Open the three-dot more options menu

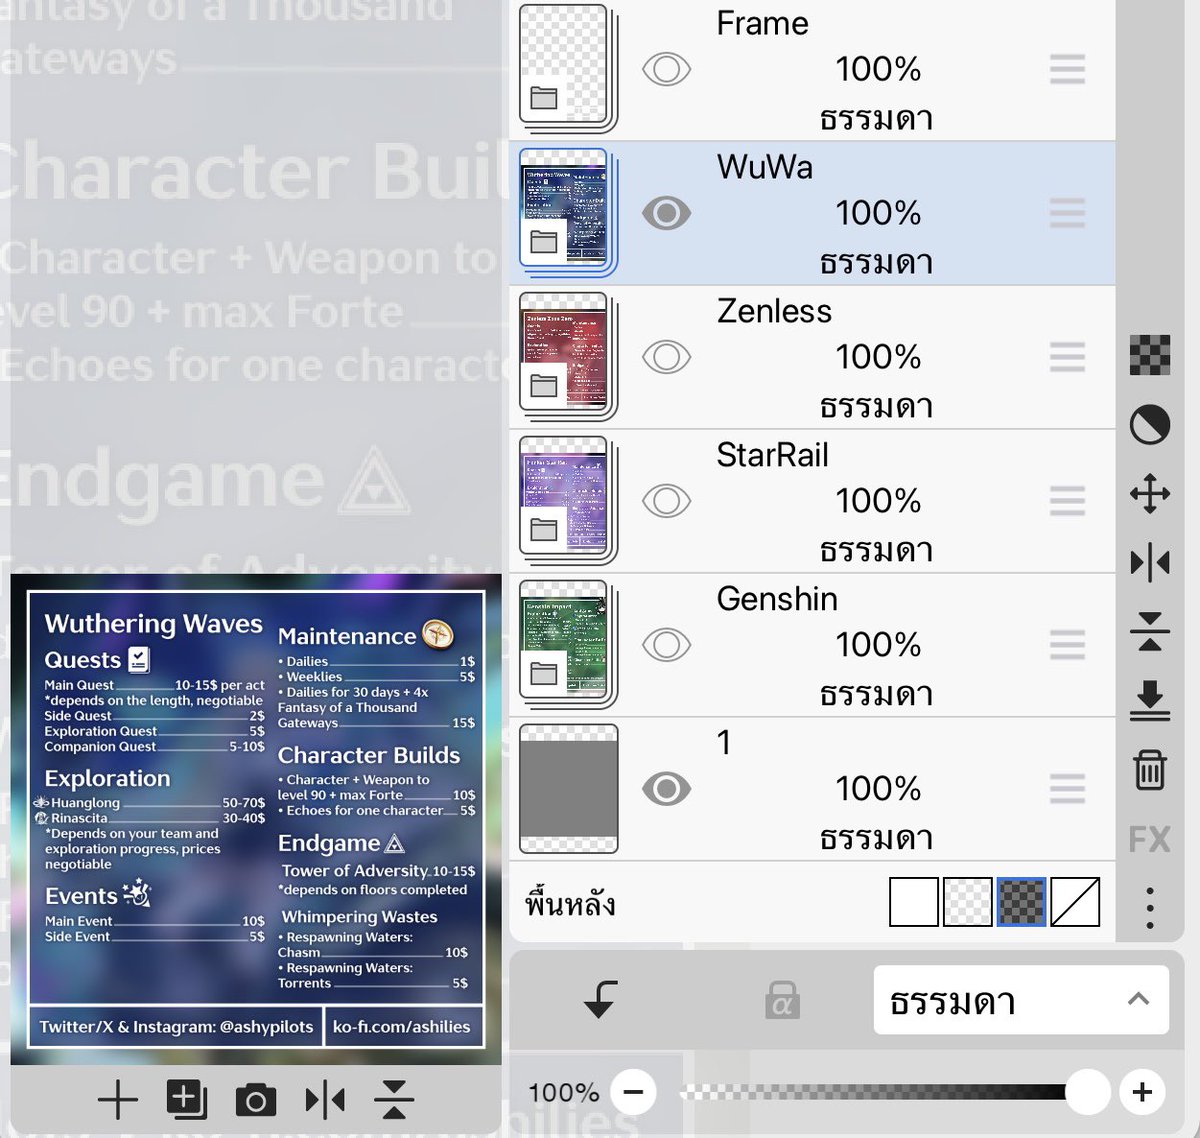pyautogui.click(x=1150, y=907)
